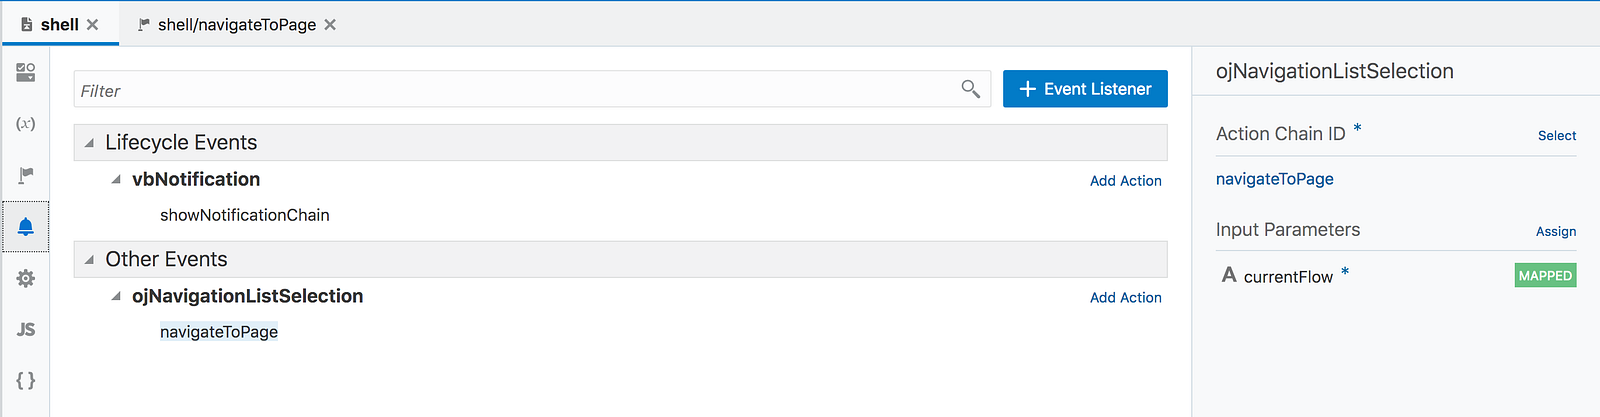This screenshot has width=1600, height=417.
Task: Open the navigateToPage action chain link
Action: [x=1275, y=179]
